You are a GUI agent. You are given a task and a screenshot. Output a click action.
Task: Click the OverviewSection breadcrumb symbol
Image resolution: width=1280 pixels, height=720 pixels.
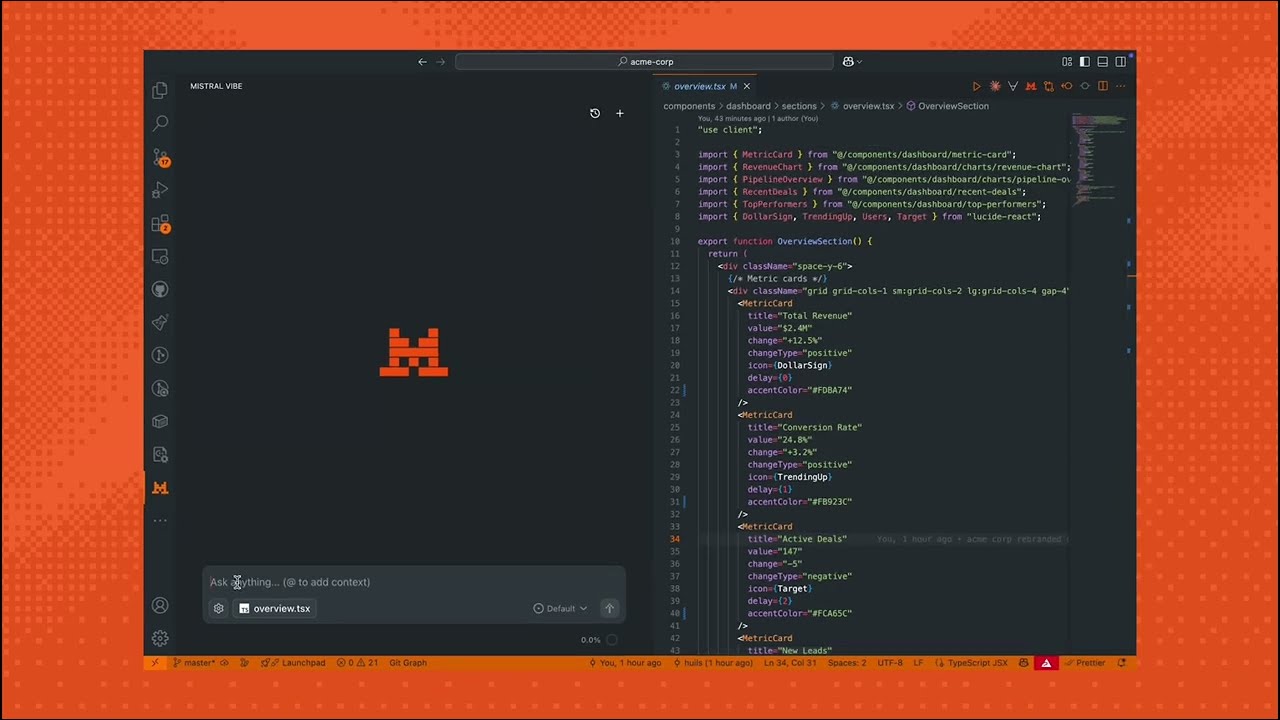coord(946,106)
